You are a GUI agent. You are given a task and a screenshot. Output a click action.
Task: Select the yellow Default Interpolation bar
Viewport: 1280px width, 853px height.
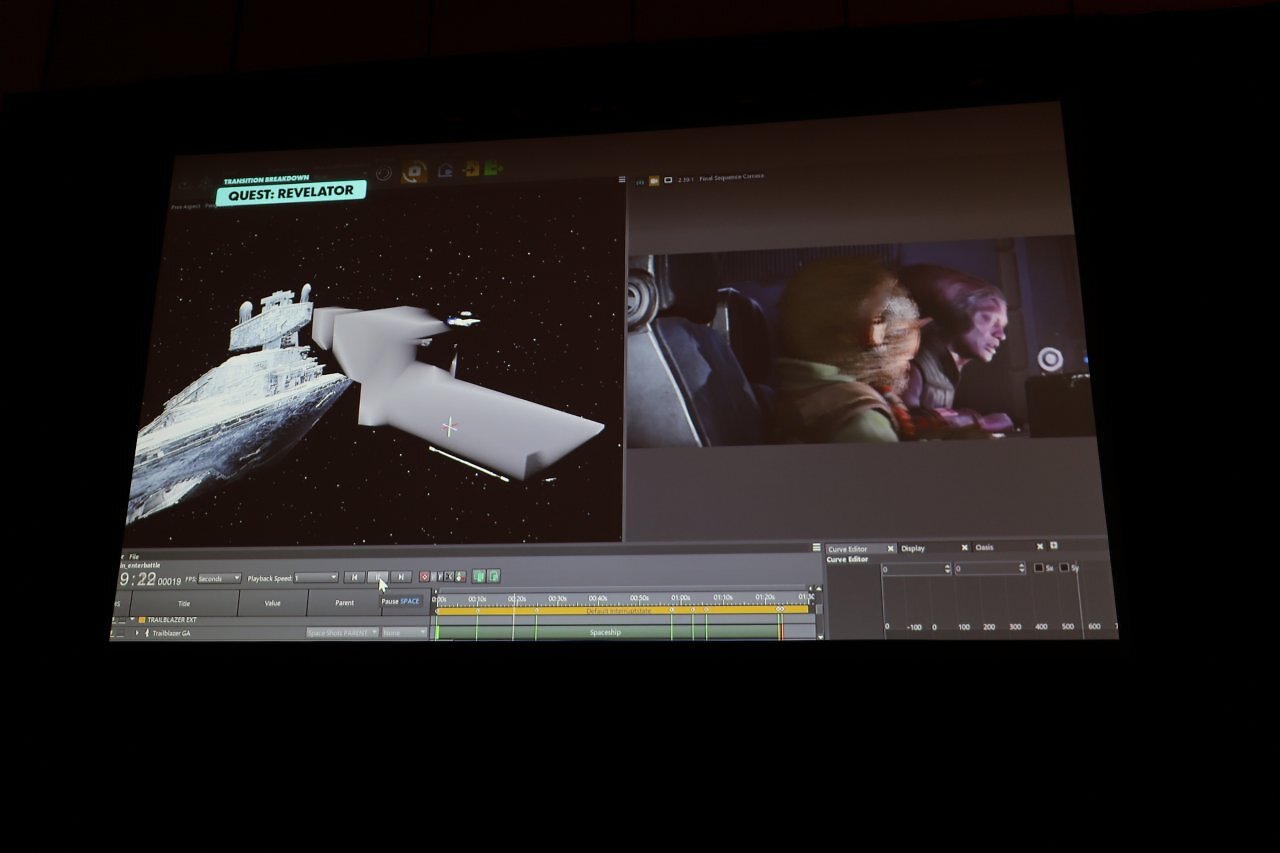[622, 610]
